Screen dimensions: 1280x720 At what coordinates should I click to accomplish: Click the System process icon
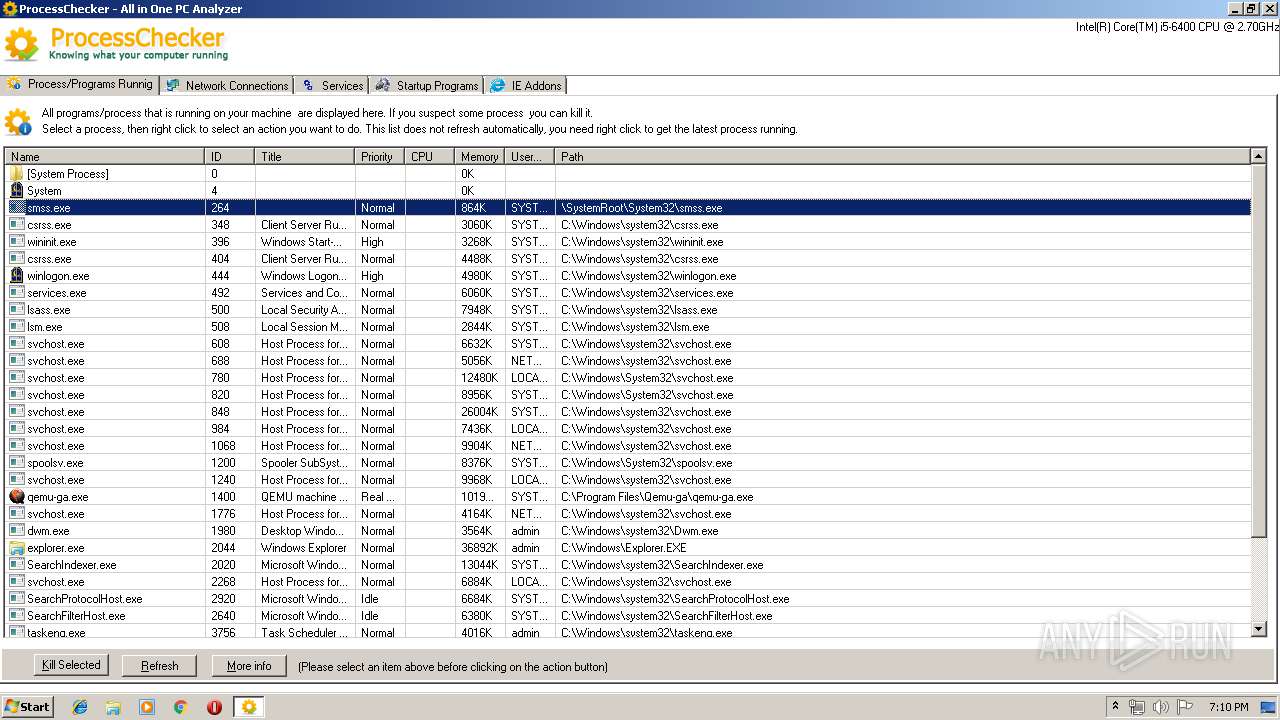(17, 190)
